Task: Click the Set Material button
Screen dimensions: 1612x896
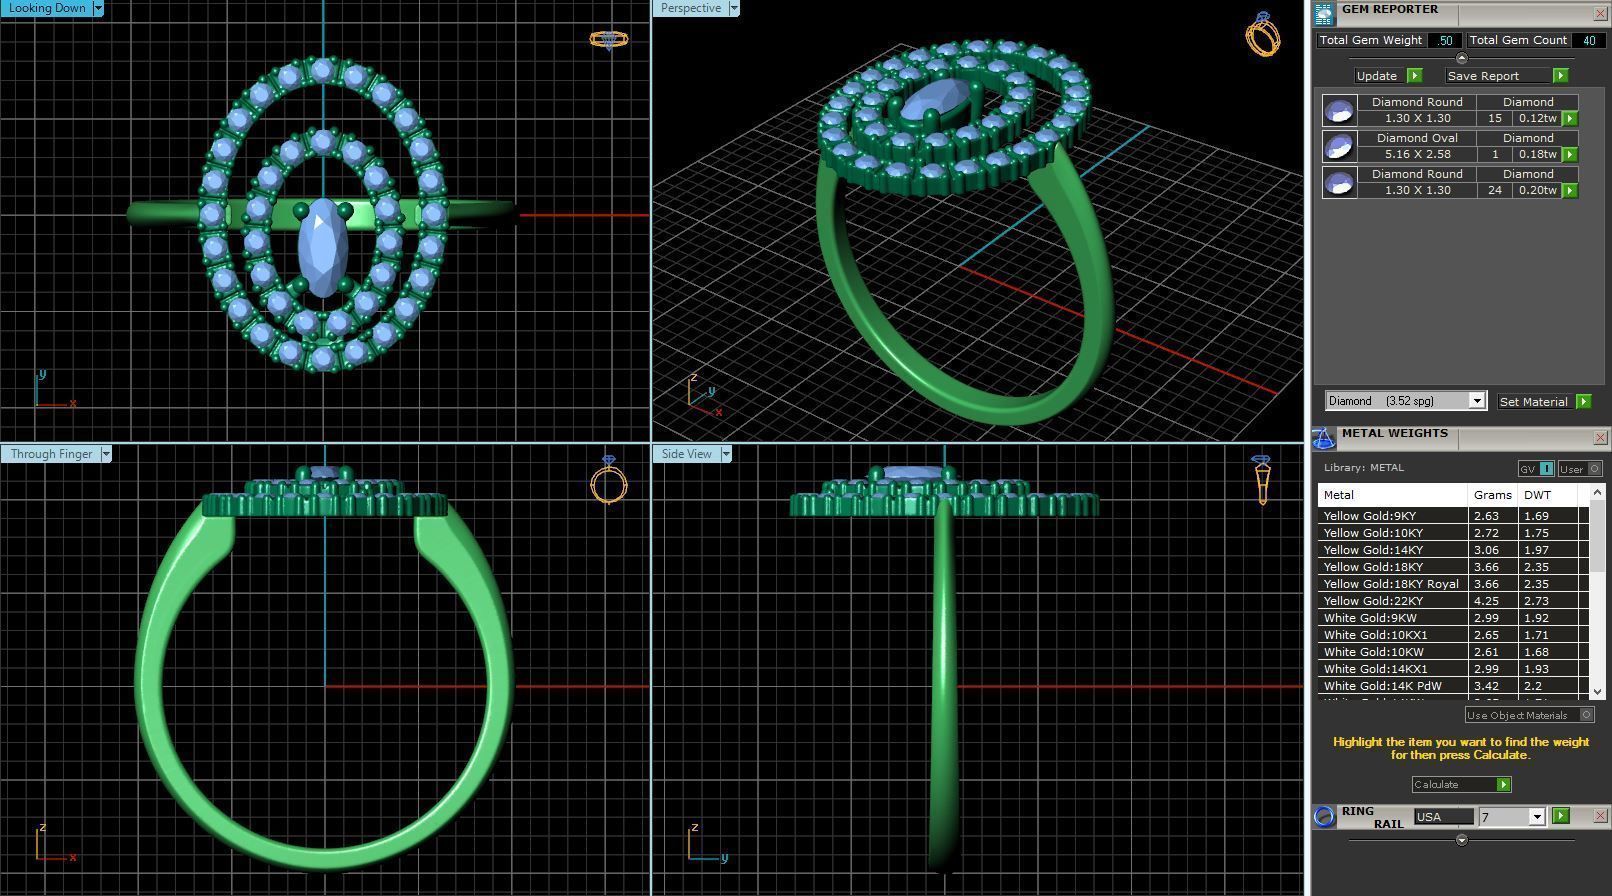Action: (1534, 401)
